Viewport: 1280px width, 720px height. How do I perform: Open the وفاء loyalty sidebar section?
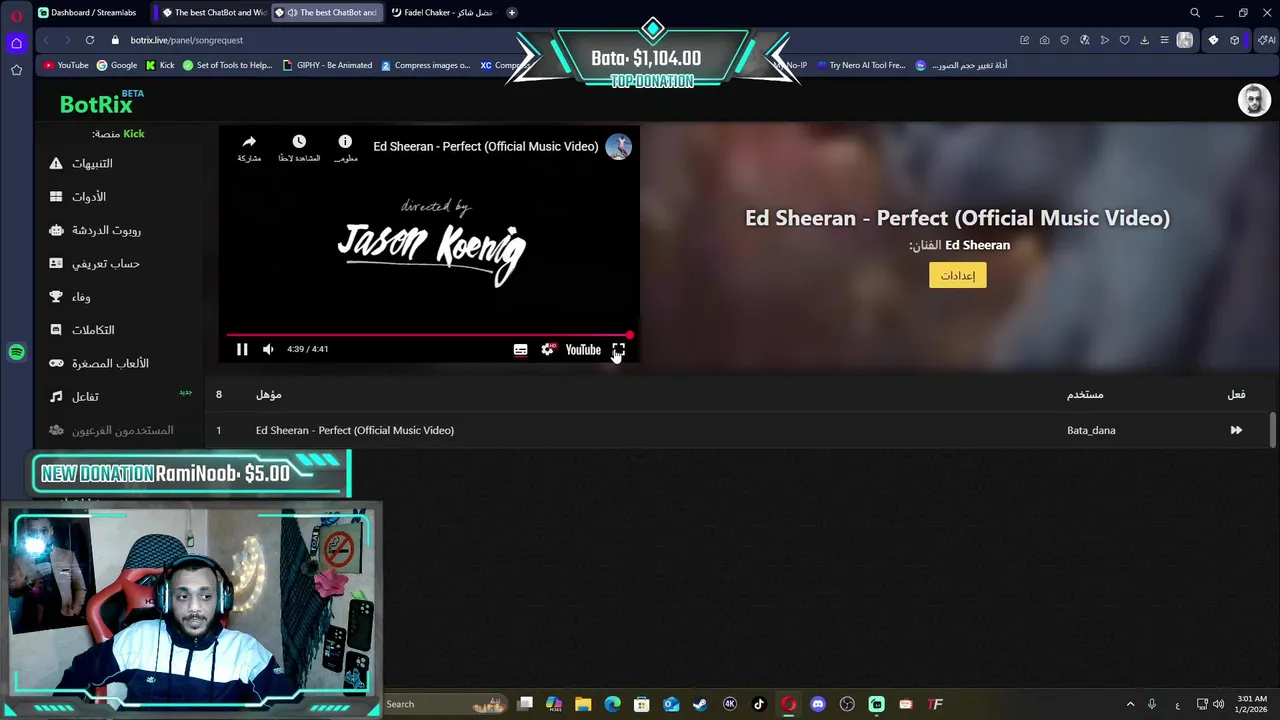pyautogui.click(x=70, y=297)
